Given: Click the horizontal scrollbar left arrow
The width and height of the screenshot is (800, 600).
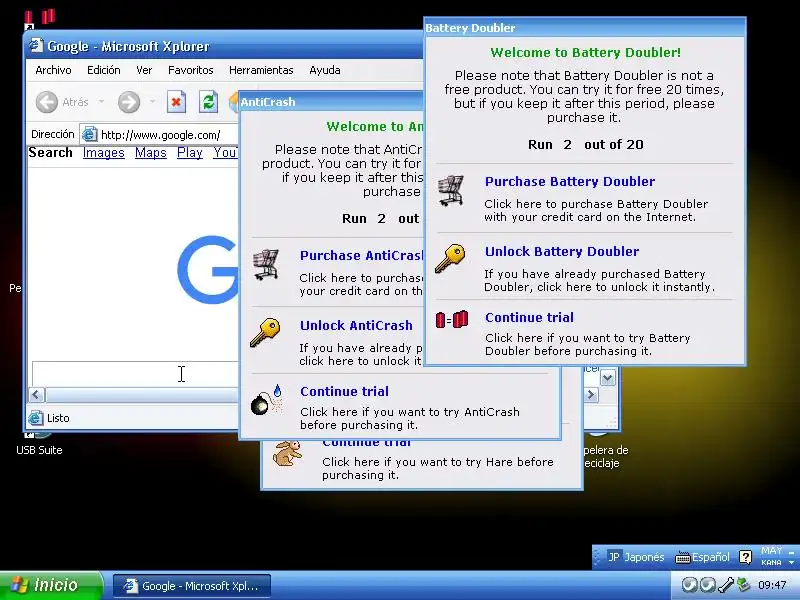Looking at the screenshot, I should point(37,394).
